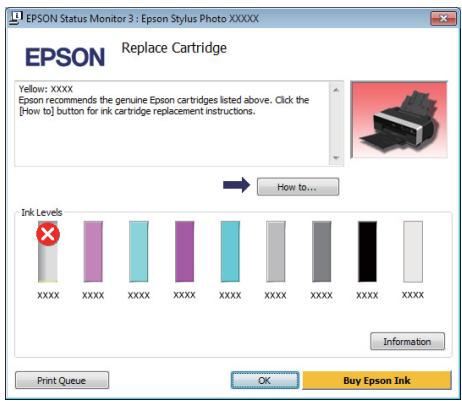Select the cyan ink level bar

(x=230, y=251)
